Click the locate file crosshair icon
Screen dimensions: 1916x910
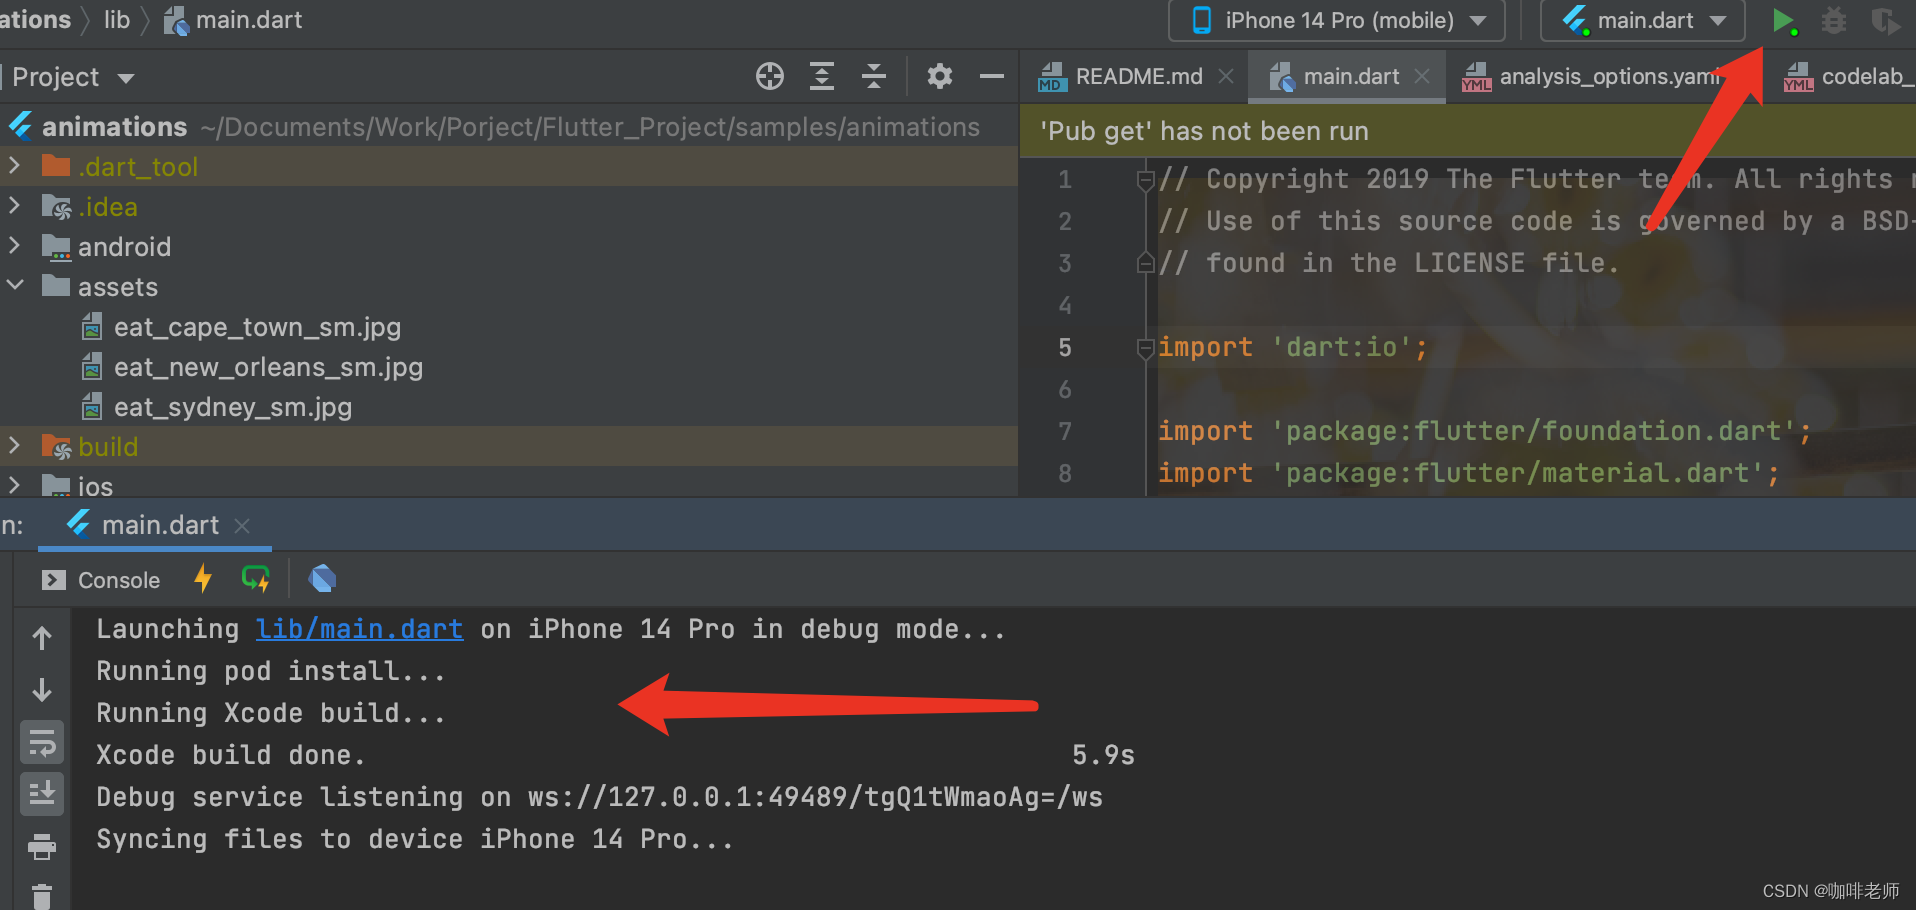pos(769,76)
